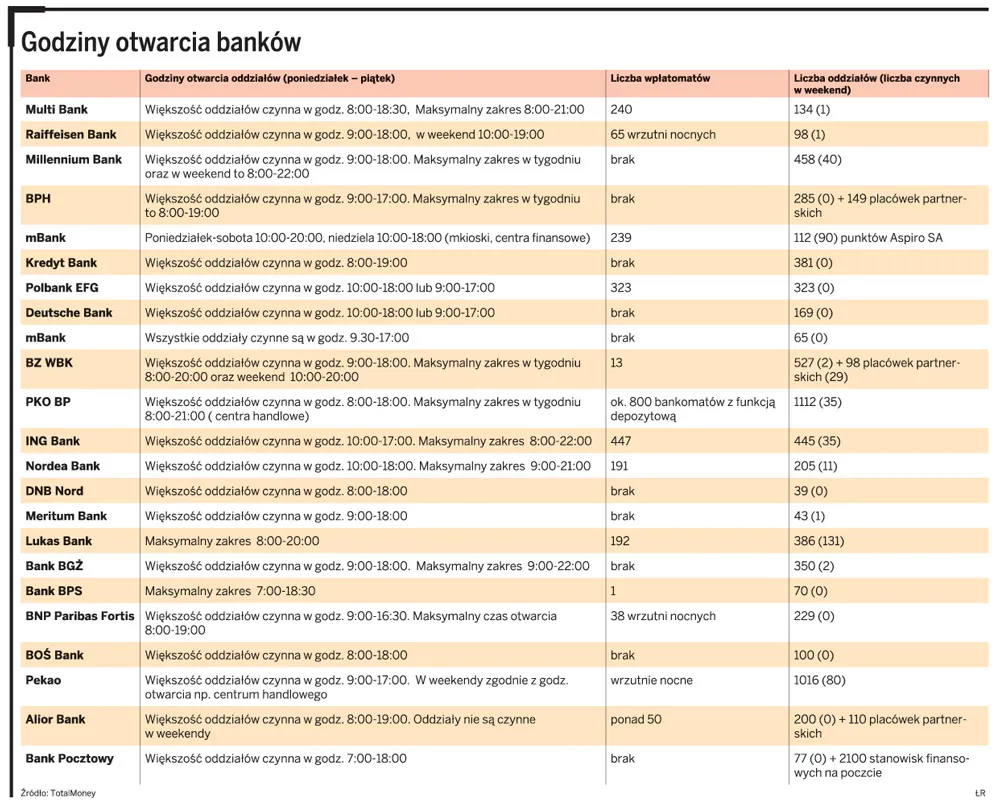This screenshot has width=1000, height=808.
Task: Click the Źródło: TotalMoney source text
Action: click(x=58, y=793)
